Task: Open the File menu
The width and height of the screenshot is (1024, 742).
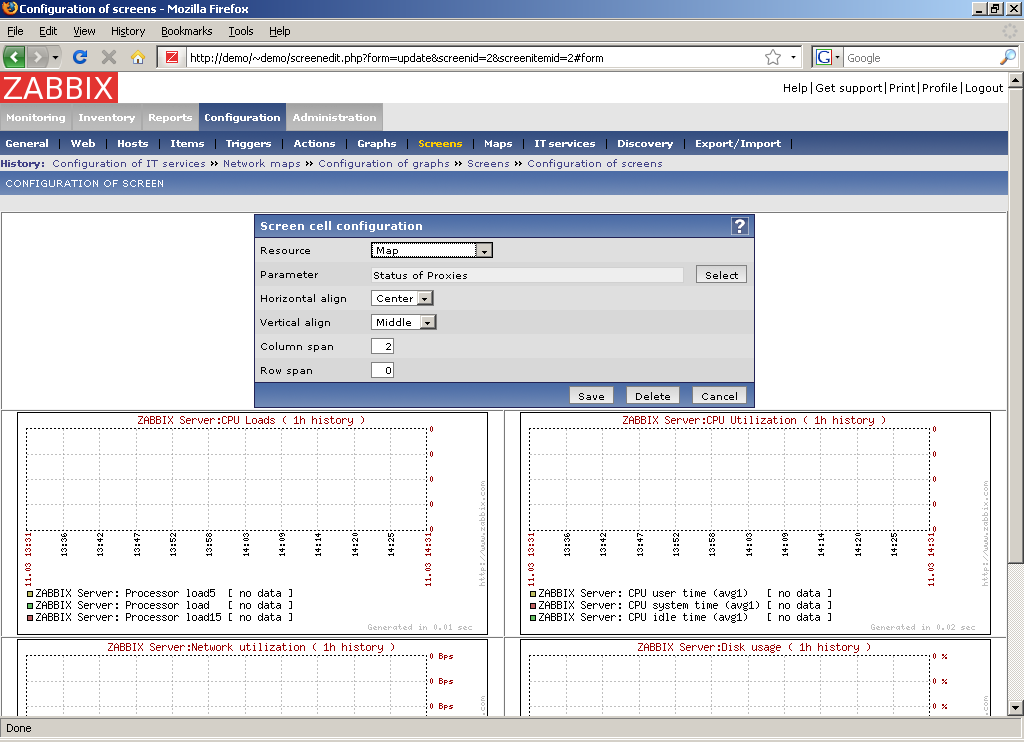Action: pyautogui.click(x=15, y=31)
